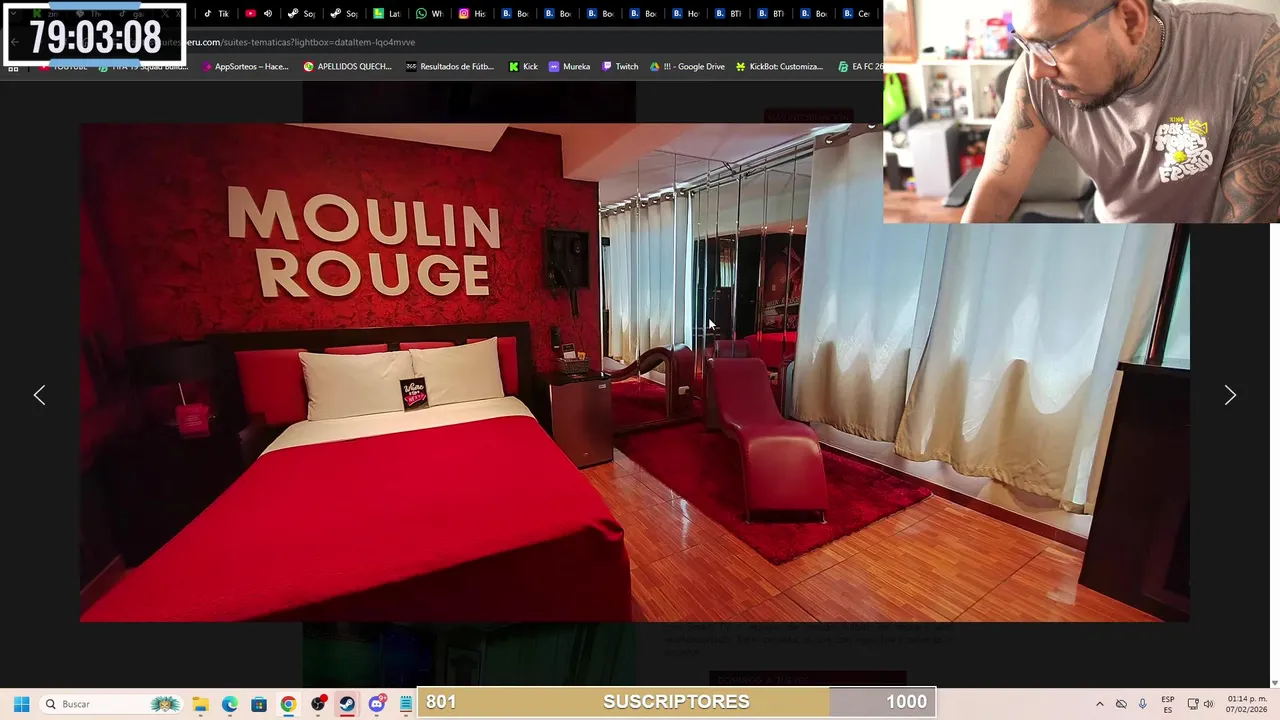This screenshot has height=720, width=1280.
Task: Open the Windows Start menu
Action: point(21,704)
